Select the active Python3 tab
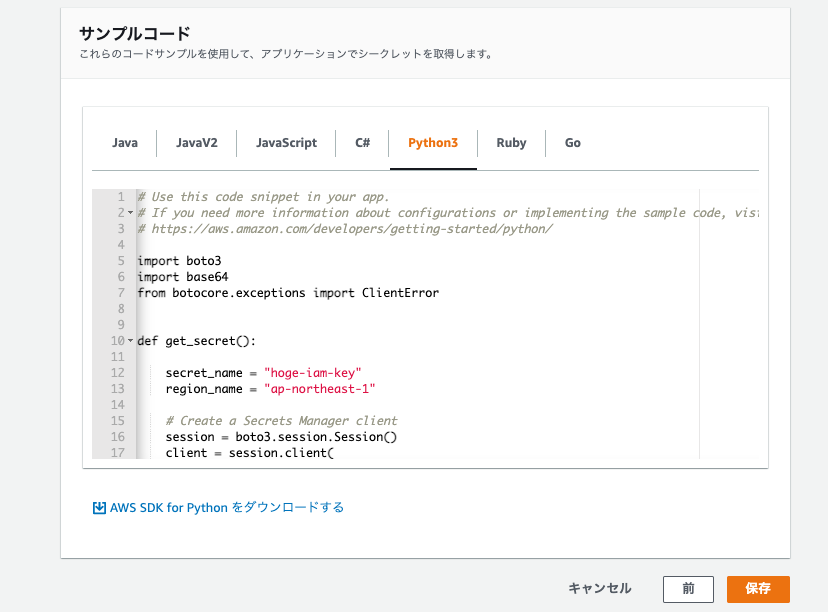828x612 pixels. 433,143
